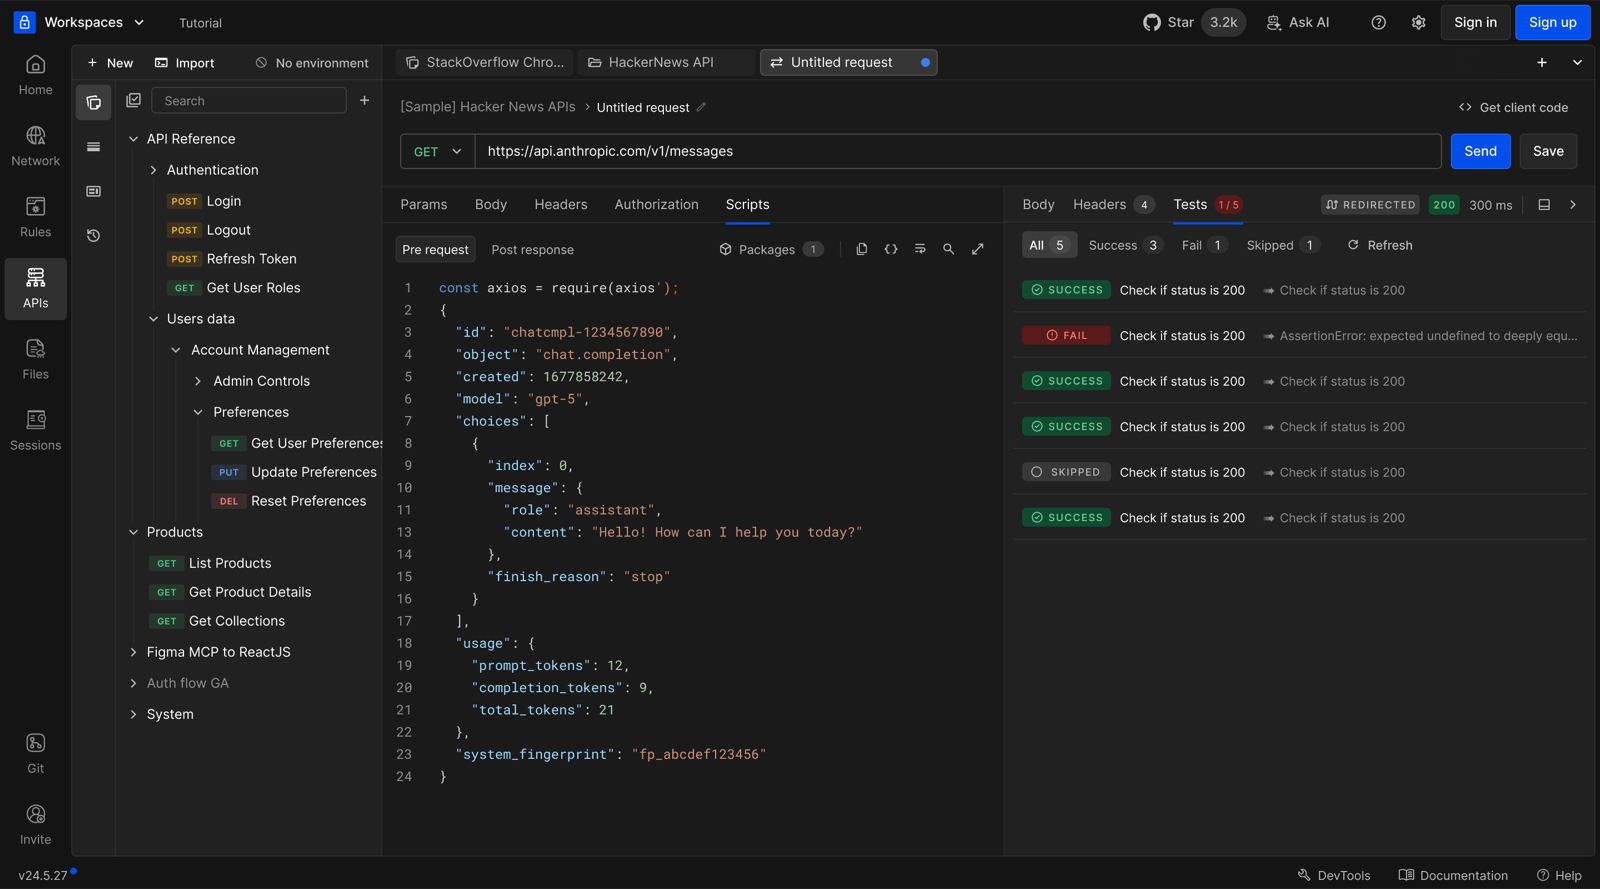This screenshot has width=1600, height=889.
Task: Switch to the request Body tab
Action: point(491,204)
